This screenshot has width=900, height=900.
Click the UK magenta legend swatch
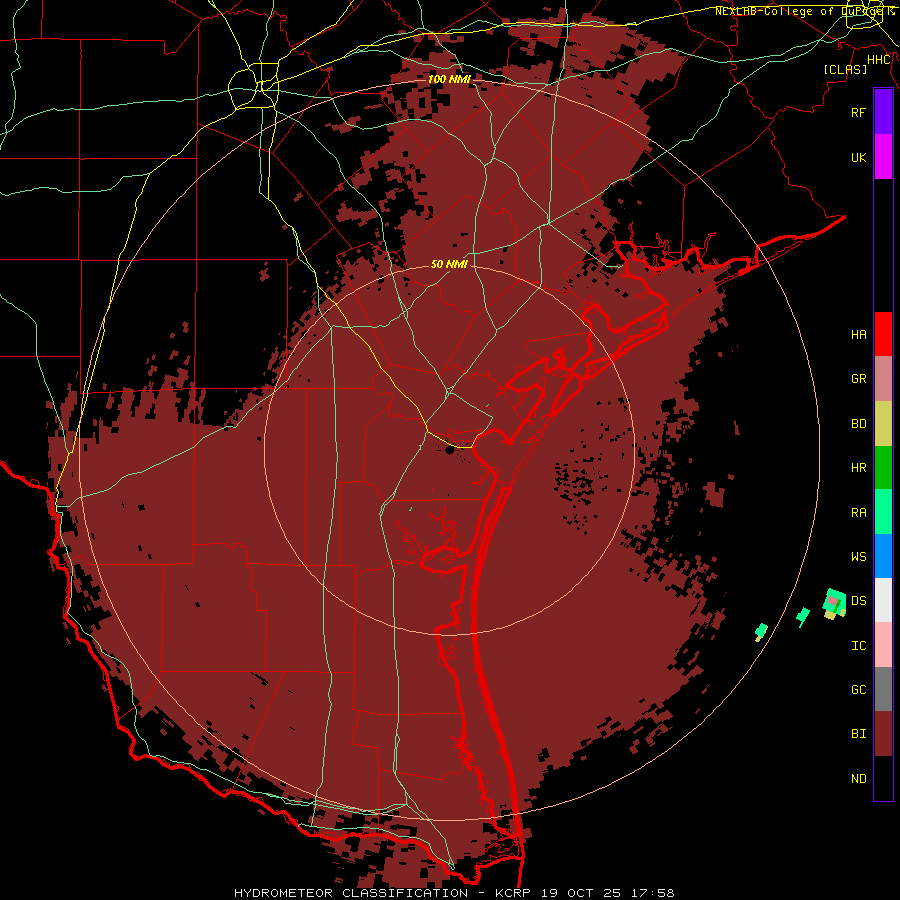coord(883,157)
